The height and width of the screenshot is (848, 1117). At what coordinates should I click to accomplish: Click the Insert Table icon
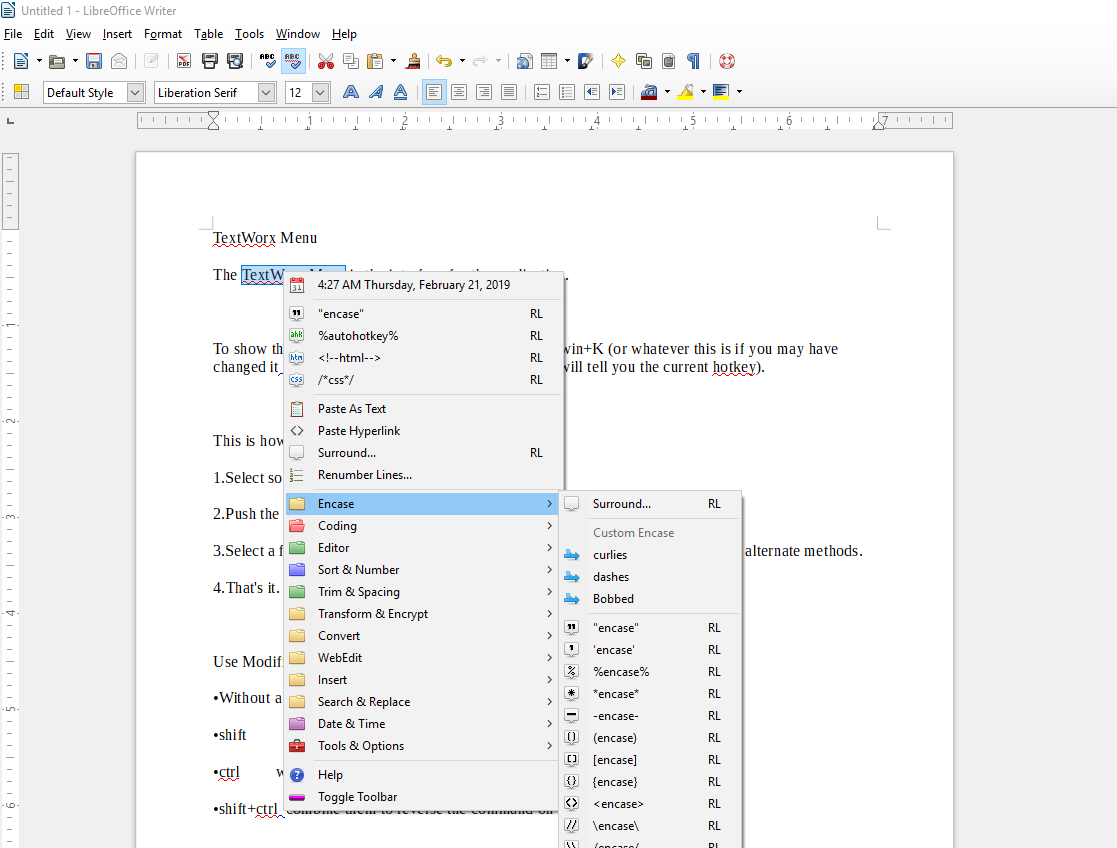coord(549,61)
